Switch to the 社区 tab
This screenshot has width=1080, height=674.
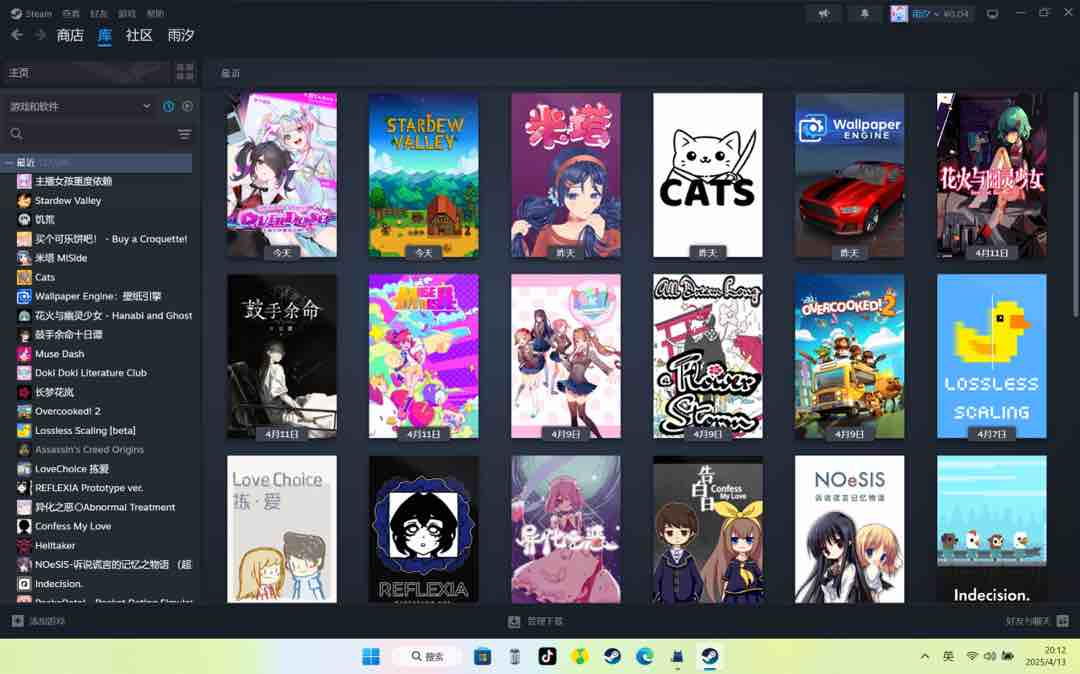point(138,35)
